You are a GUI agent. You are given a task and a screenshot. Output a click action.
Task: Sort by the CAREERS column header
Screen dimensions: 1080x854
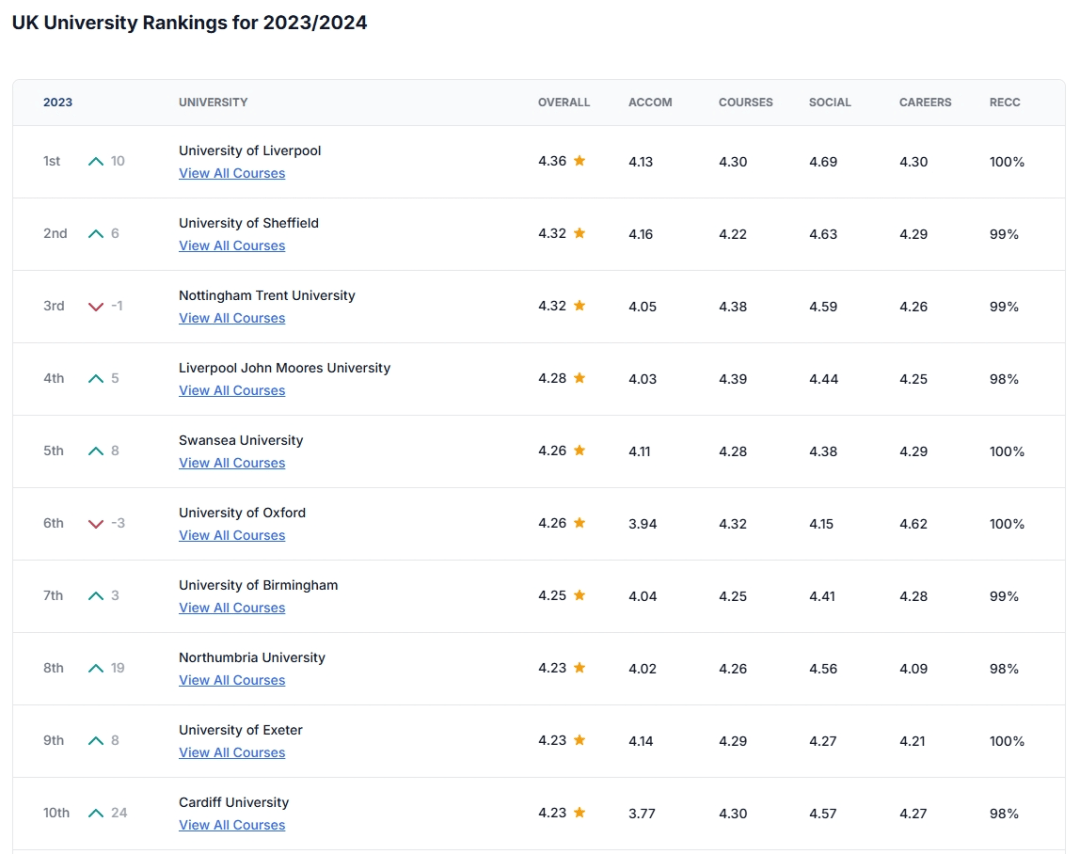925,102
